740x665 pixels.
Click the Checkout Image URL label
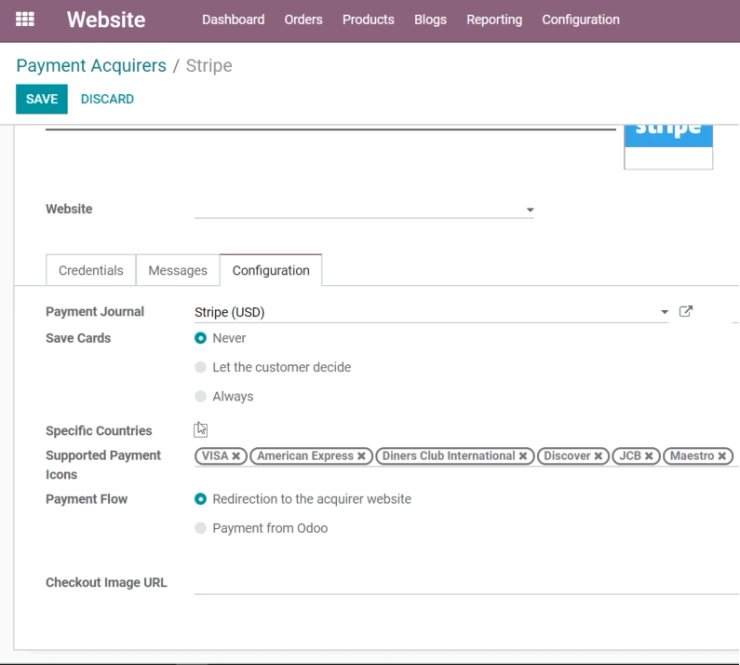tap(106, 583)
